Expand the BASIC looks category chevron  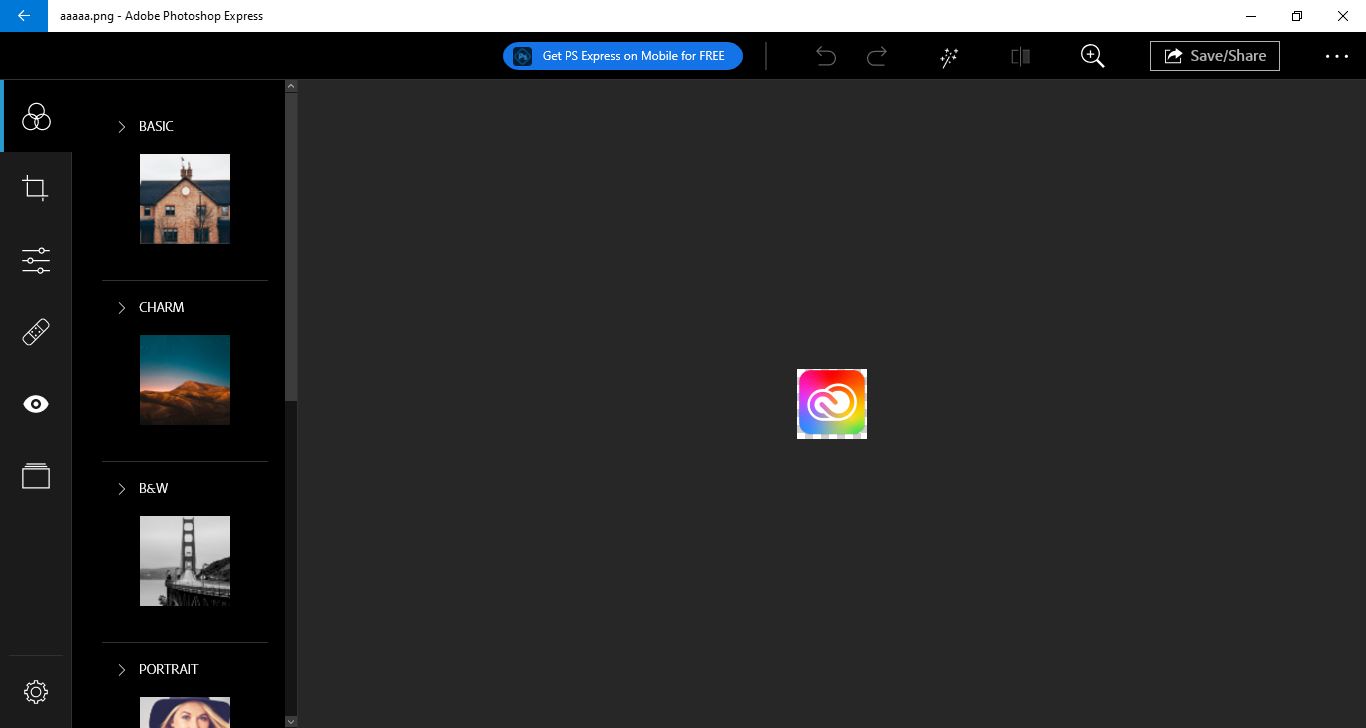click(122, 127)
